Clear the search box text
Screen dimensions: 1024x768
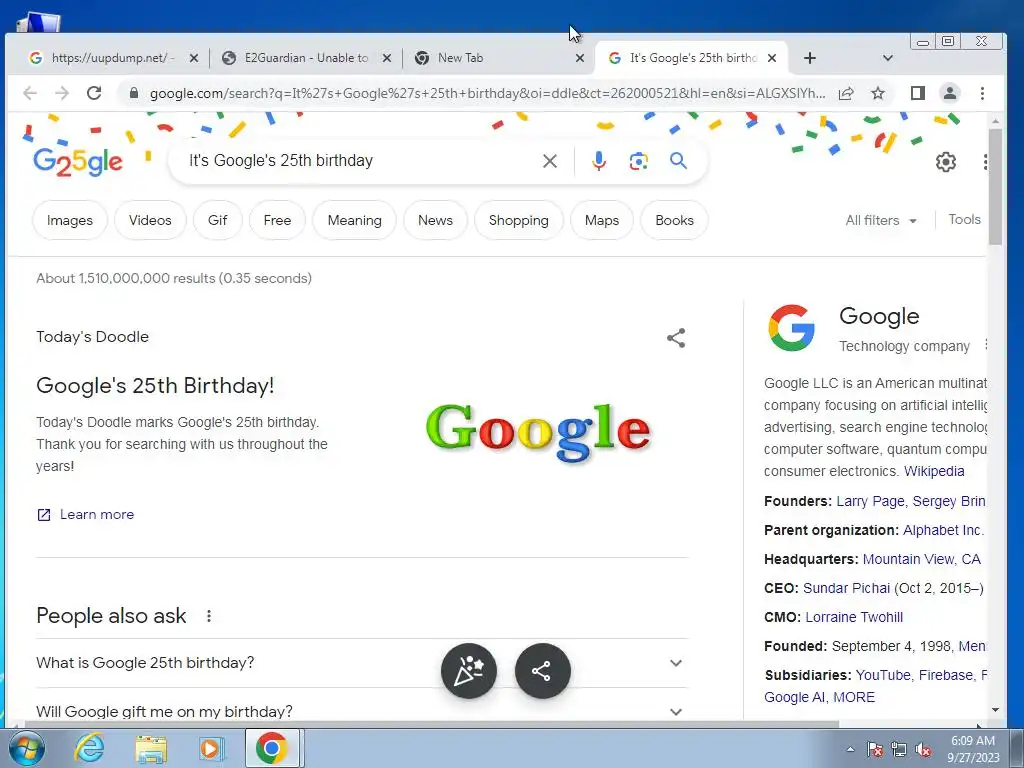click(x=550, y=161)
